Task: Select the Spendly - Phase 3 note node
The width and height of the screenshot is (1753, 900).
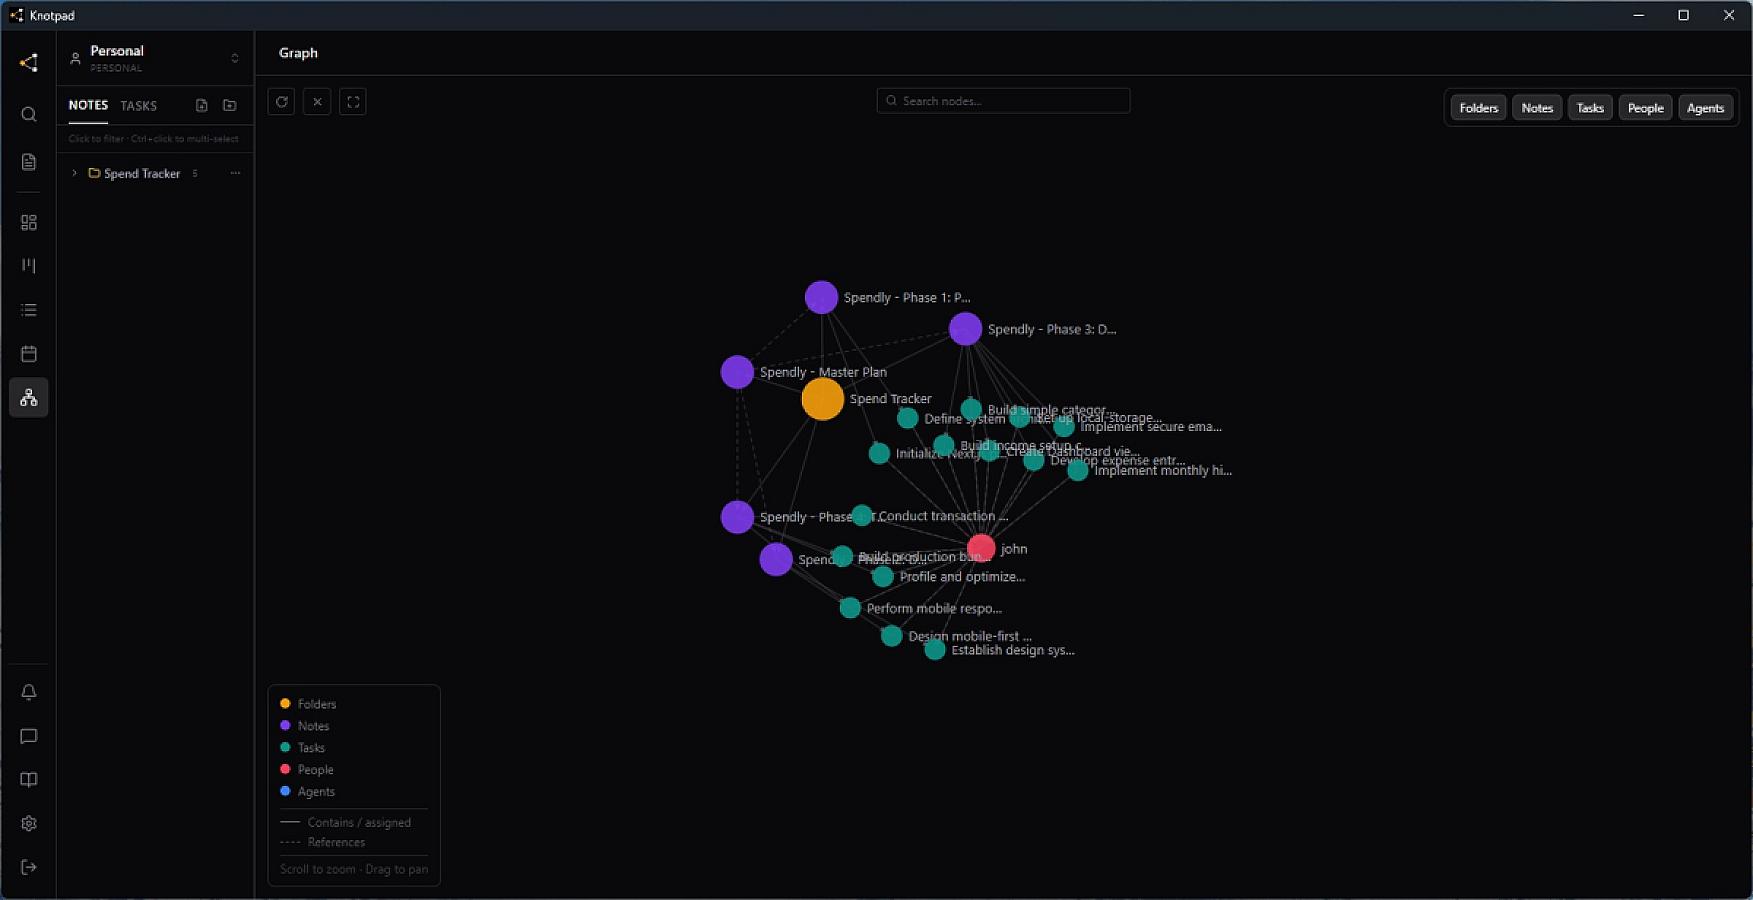Action: (x=965, y=329)
